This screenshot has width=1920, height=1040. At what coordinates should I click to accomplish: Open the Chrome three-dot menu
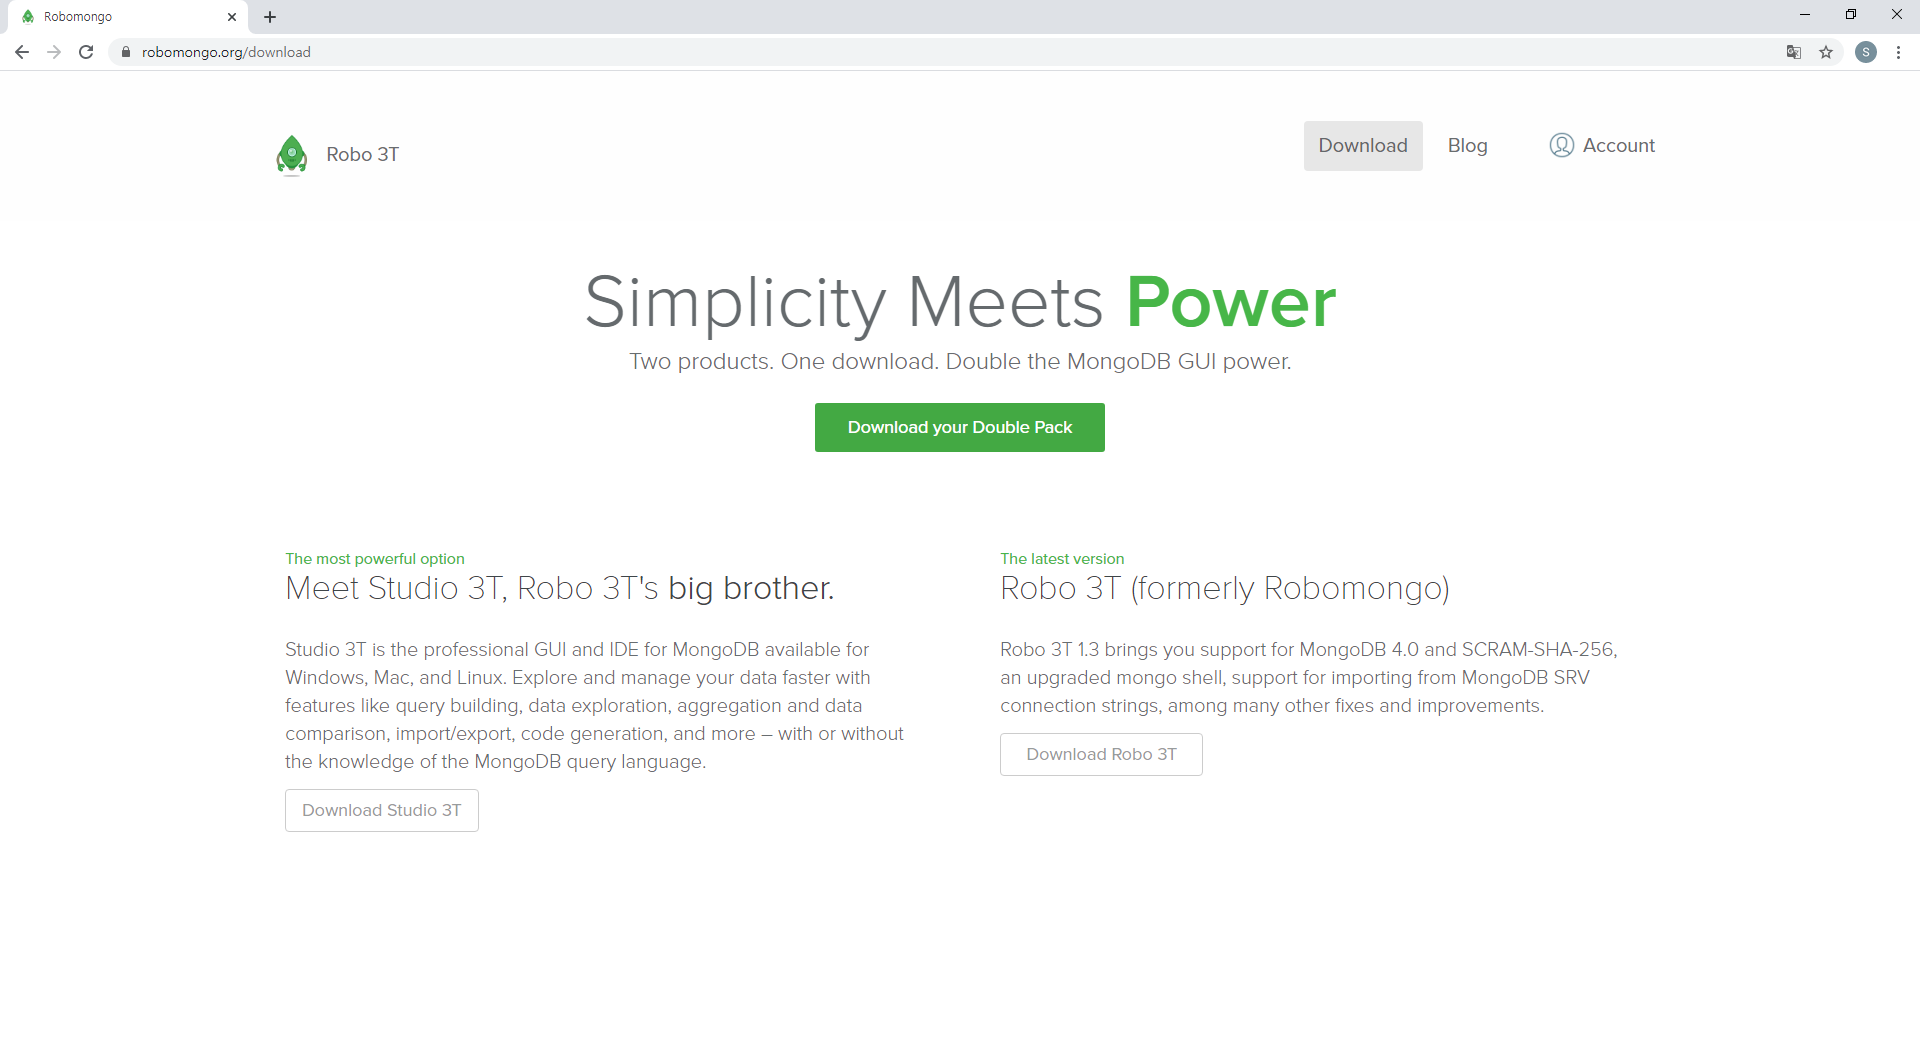[x=1898, y=52]
